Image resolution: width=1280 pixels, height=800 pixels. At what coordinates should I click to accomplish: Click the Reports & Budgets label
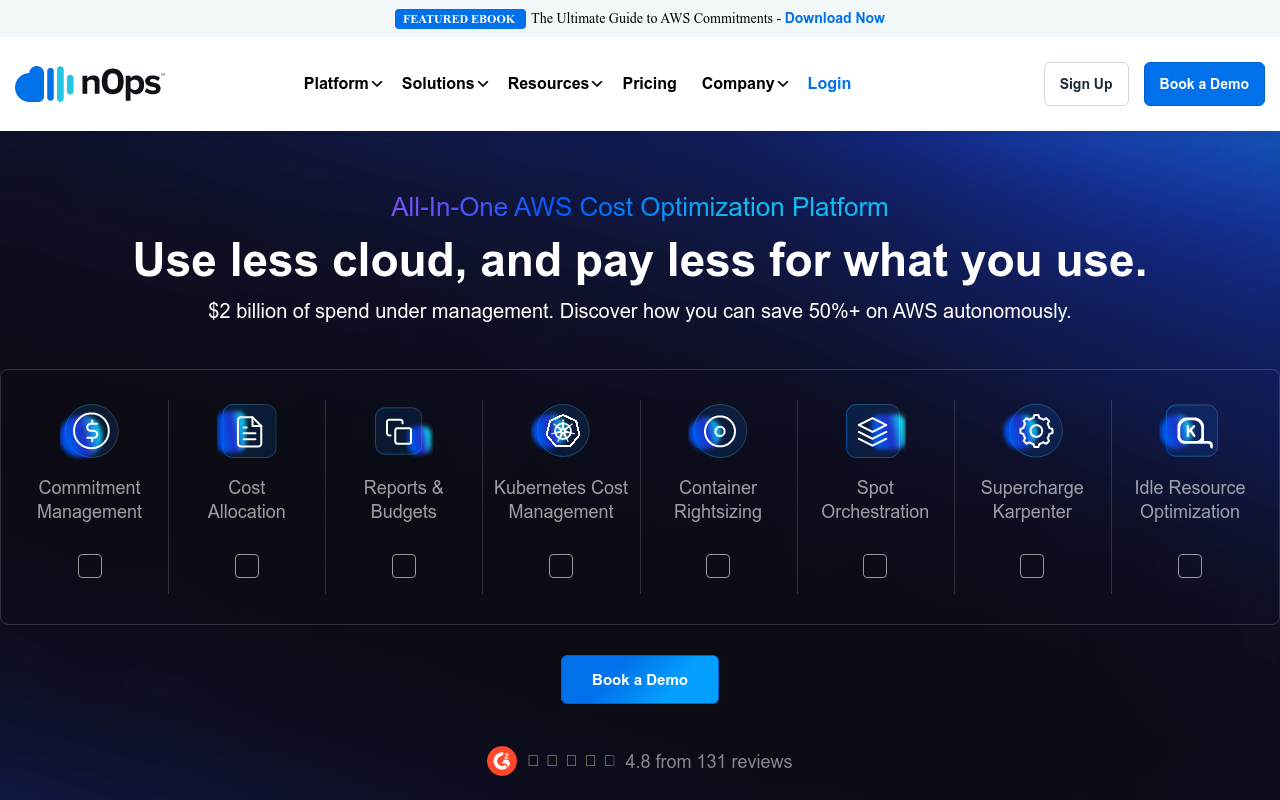tap(404, 500)
